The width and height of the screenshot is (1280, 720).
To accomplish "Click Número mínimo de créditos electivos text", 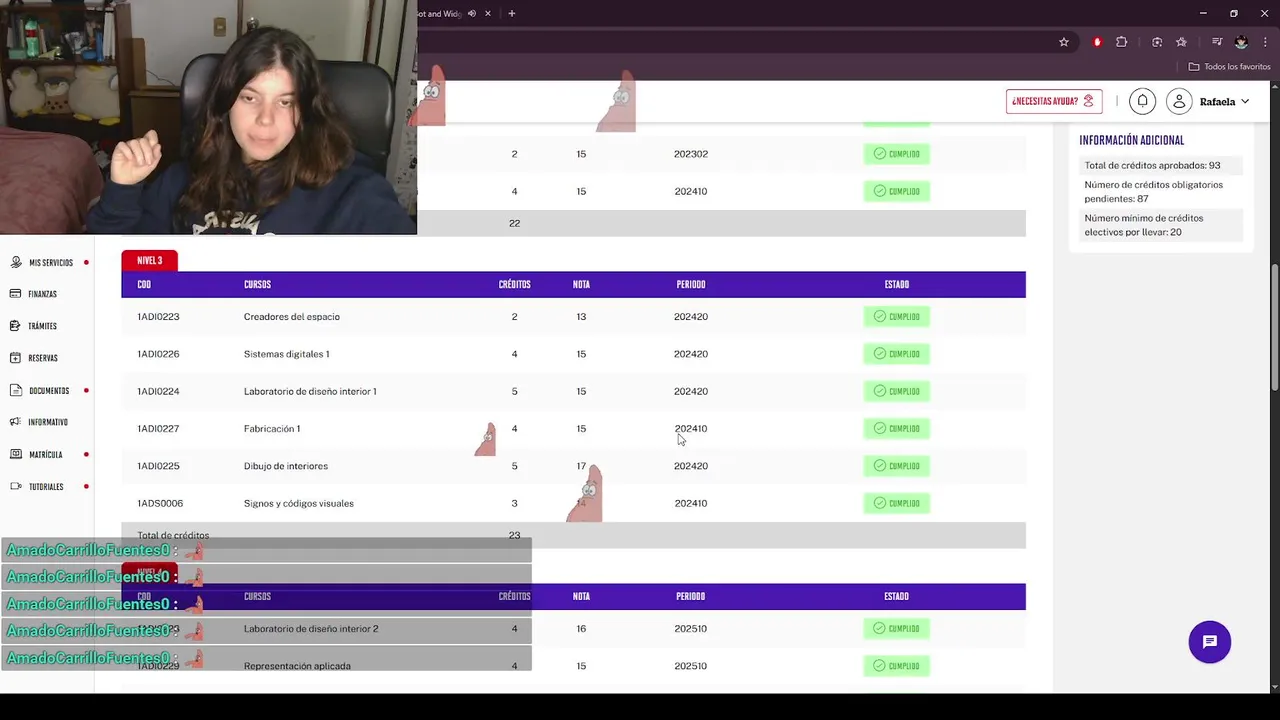I will point(1144,225).
